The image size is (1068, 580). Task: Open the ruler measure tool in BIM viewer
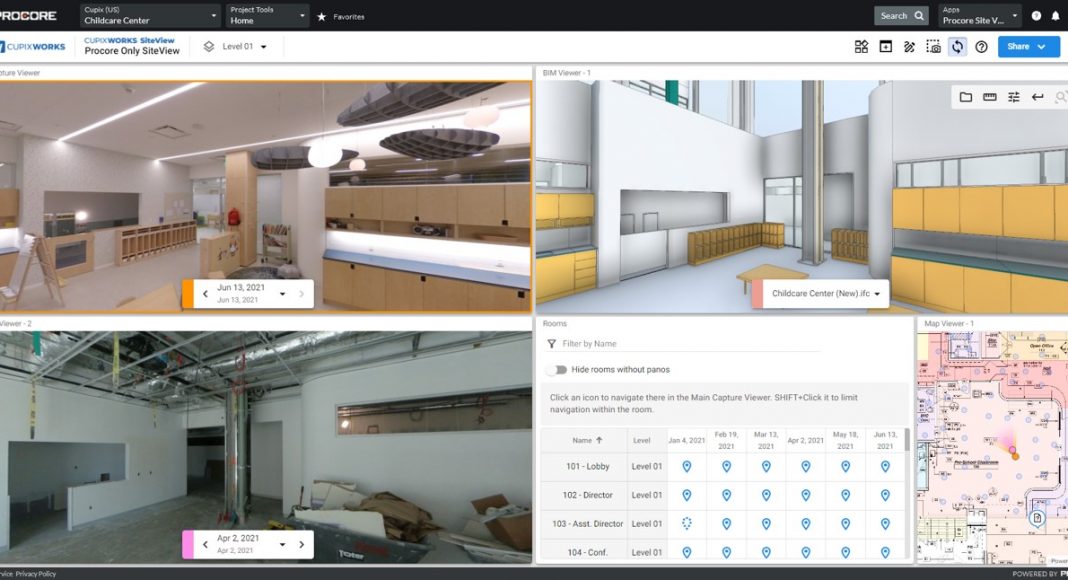(990, 97)
